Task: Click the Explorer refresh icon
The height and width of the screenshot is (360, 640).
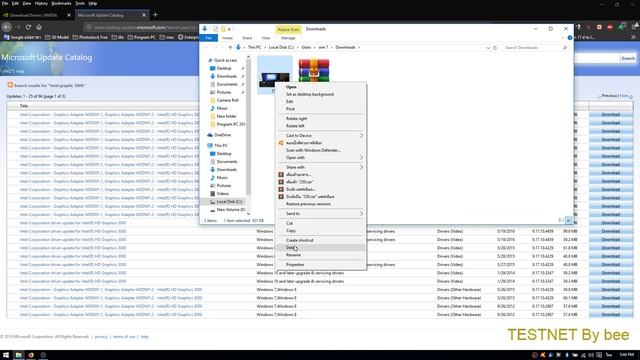Action: tap(495, 48)
